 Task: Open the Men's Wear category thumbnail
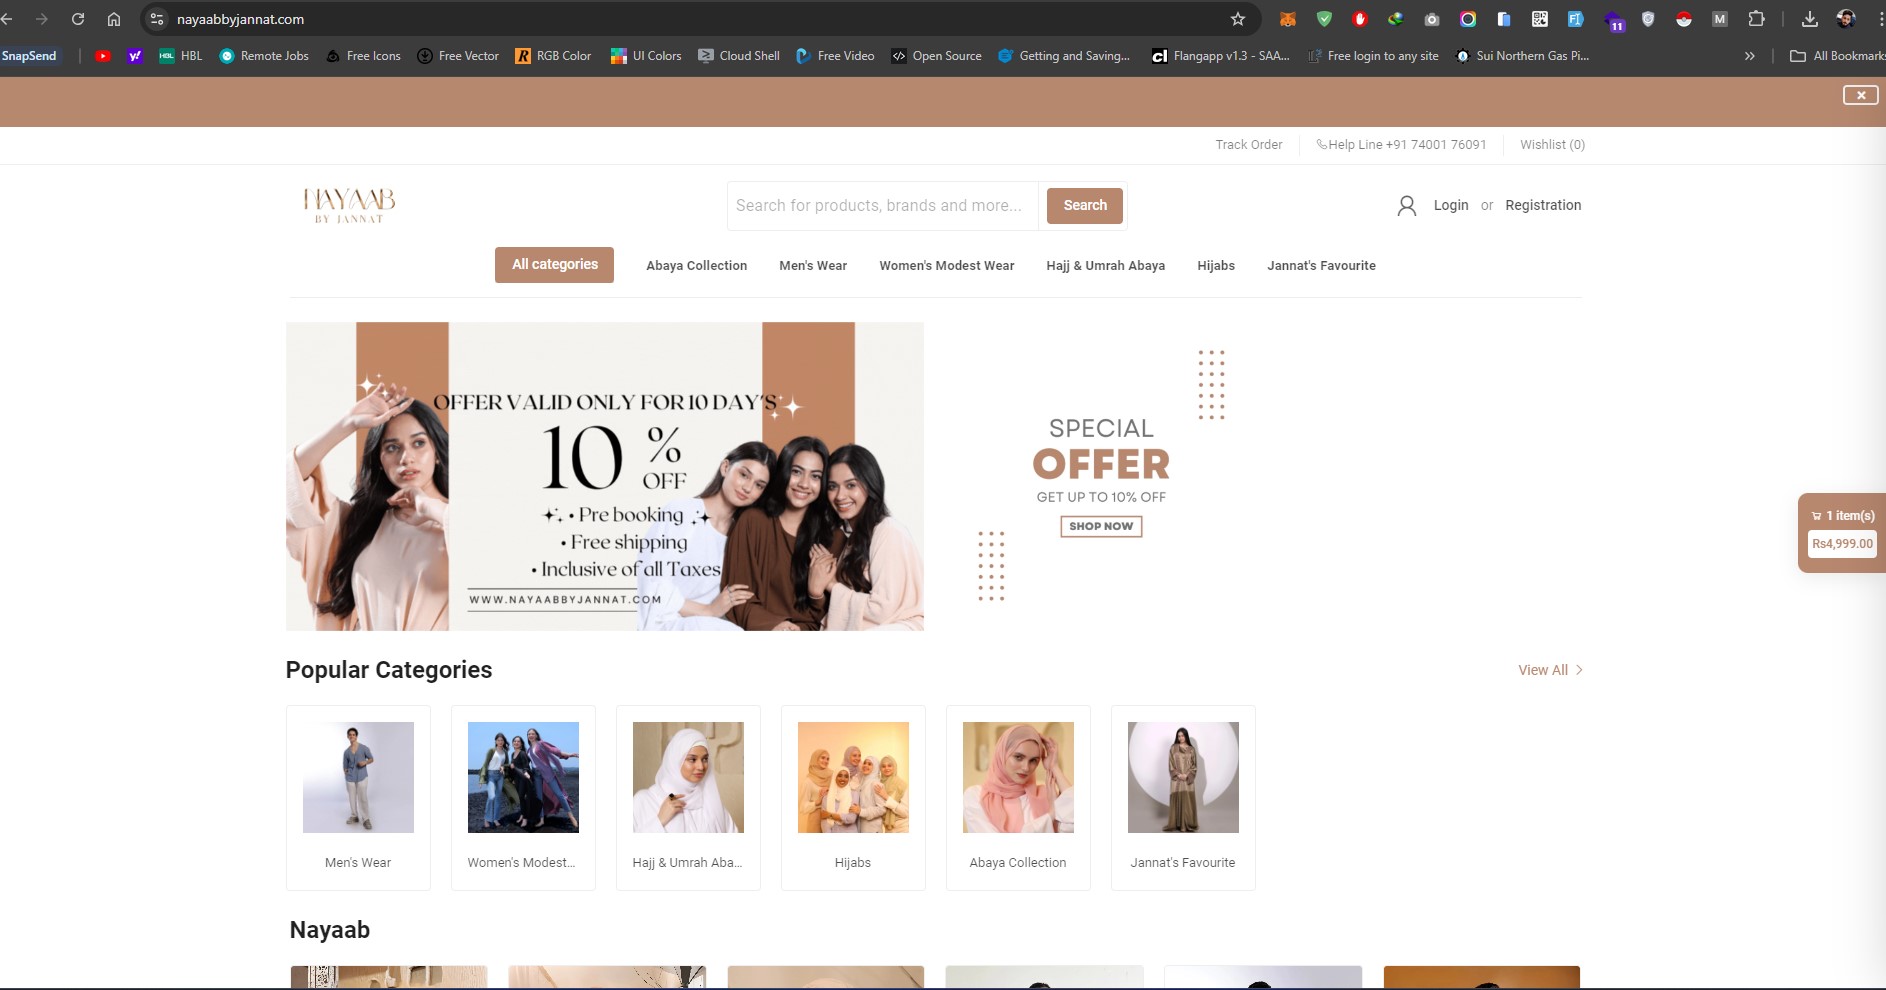[x=358, y=778]
